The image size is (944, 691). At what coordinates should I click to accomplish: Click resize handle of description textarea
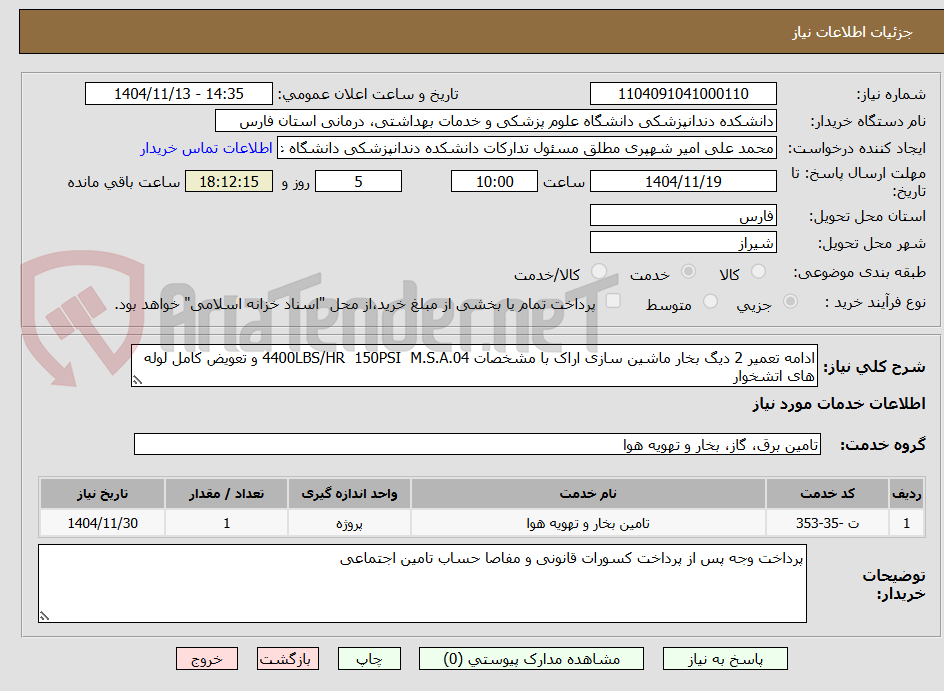click(137, 380)
